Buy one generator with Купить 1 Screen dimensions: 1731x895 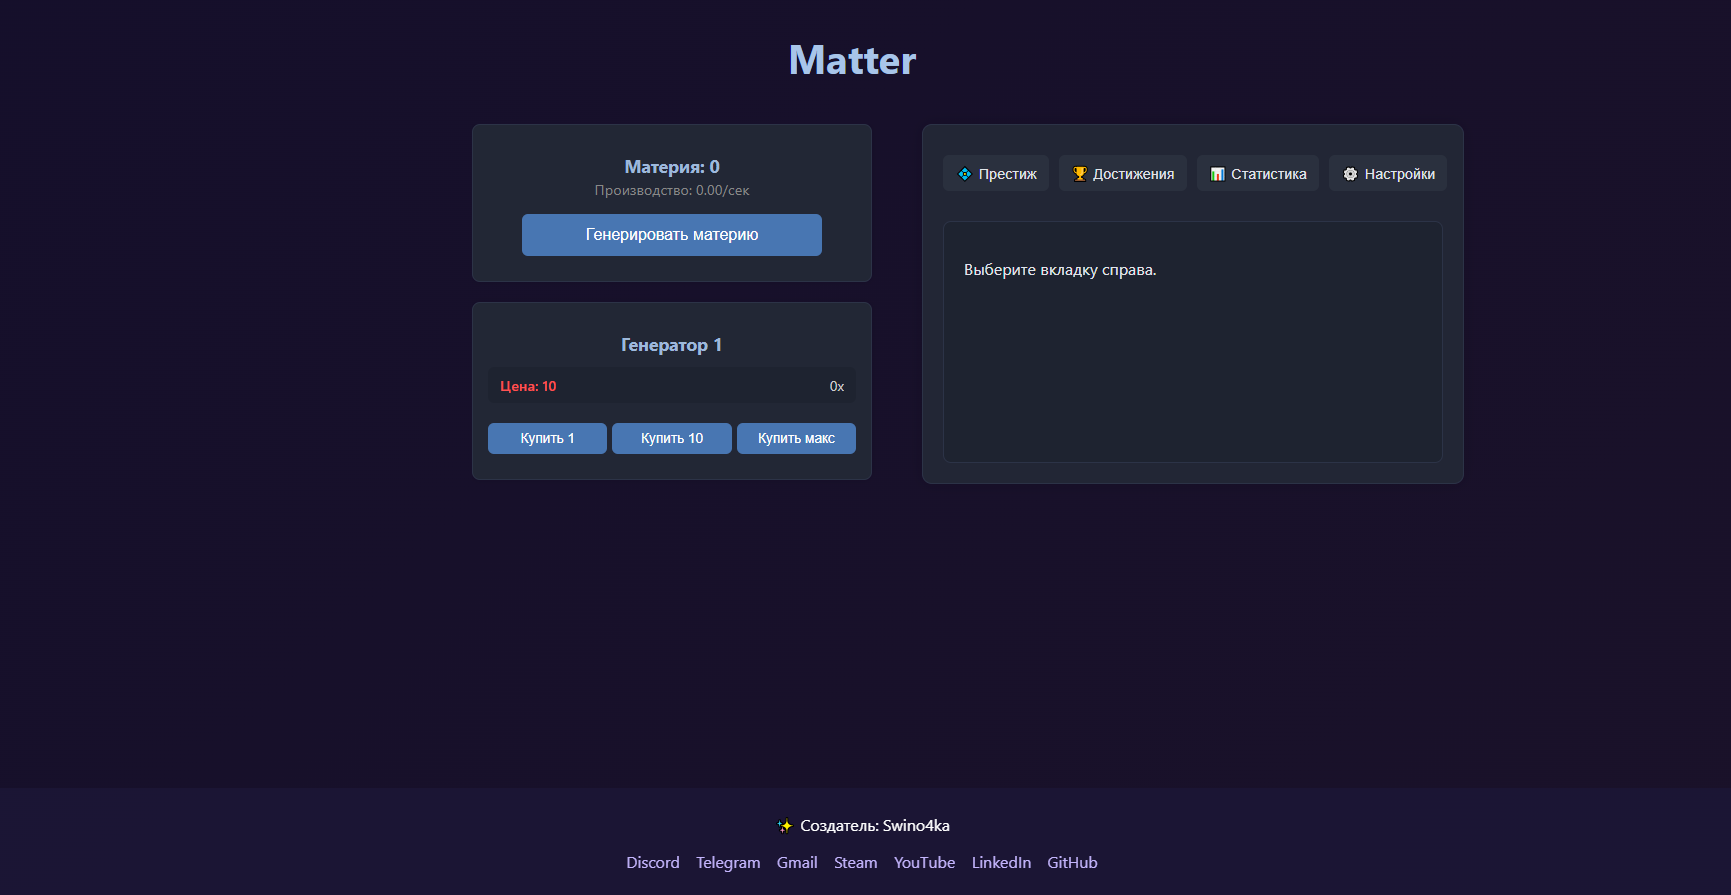coord(547,438)
